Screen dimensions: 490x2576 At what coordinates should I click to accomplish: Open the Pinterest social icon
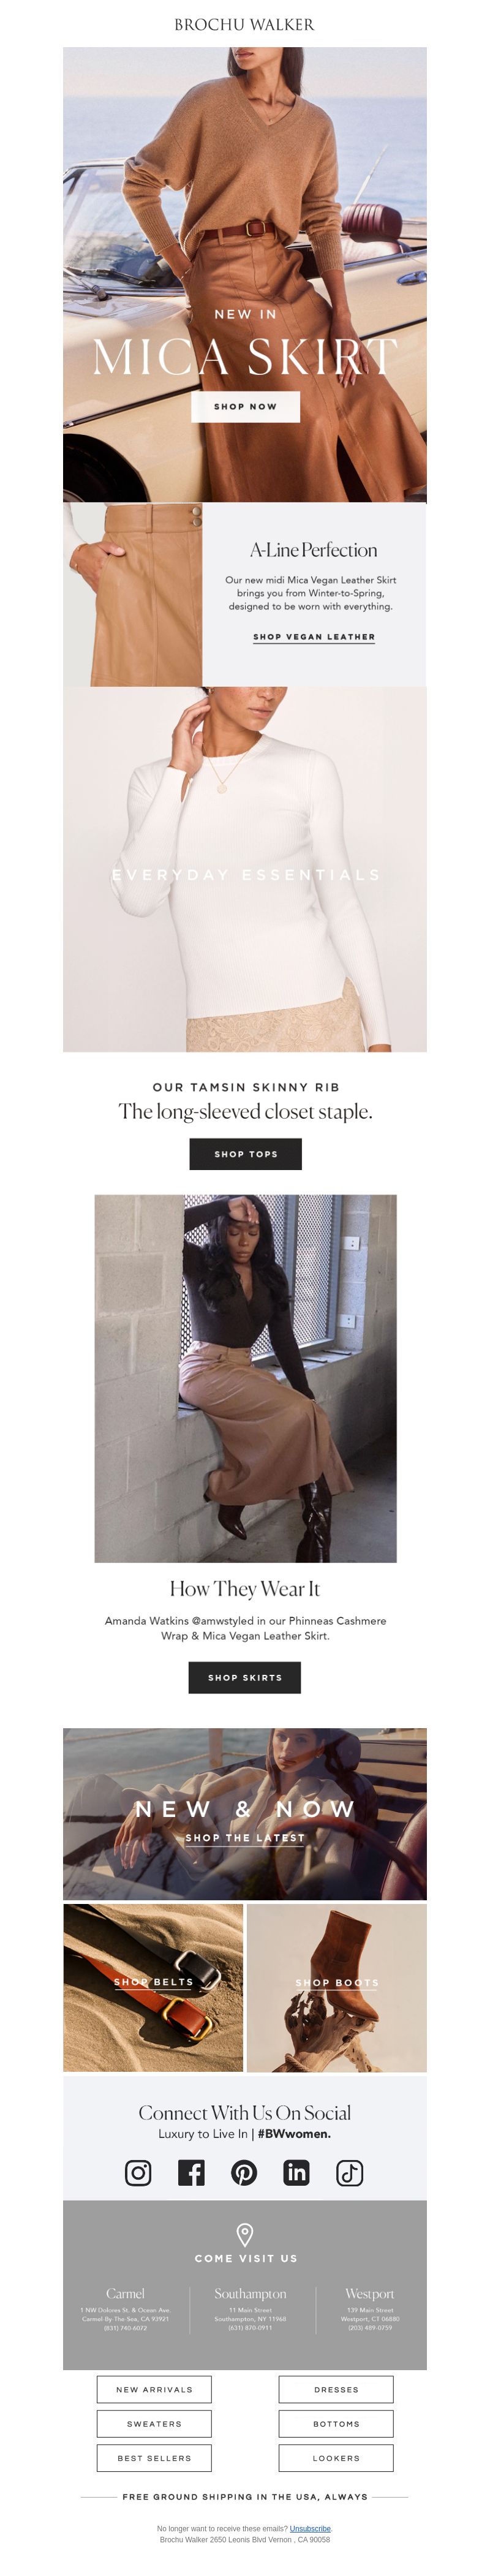[244, 2172]
